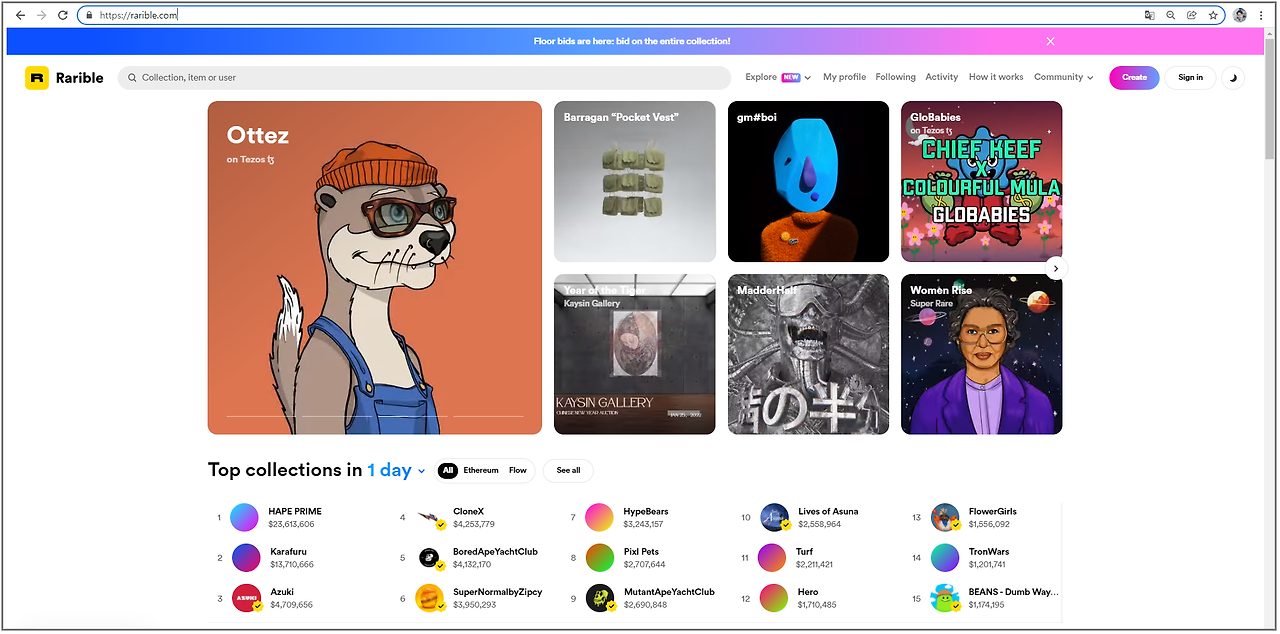Click the share page icon
1280x634 pixels.
click(1192, 15)
